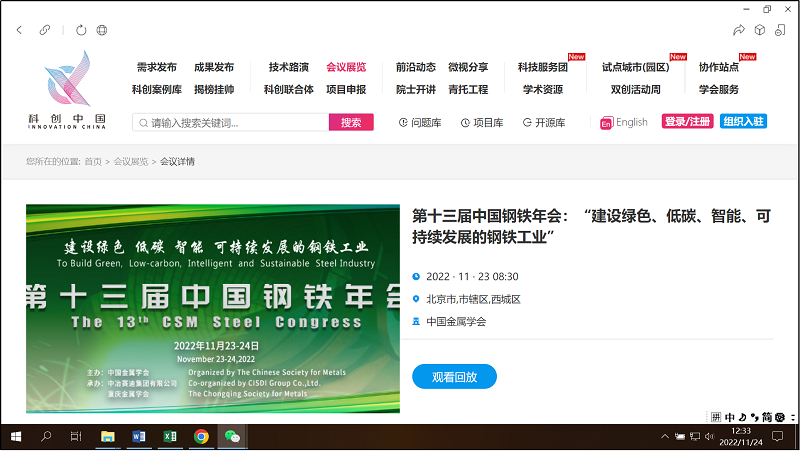Go to 首页 in breadcrumb

[93, 162]
